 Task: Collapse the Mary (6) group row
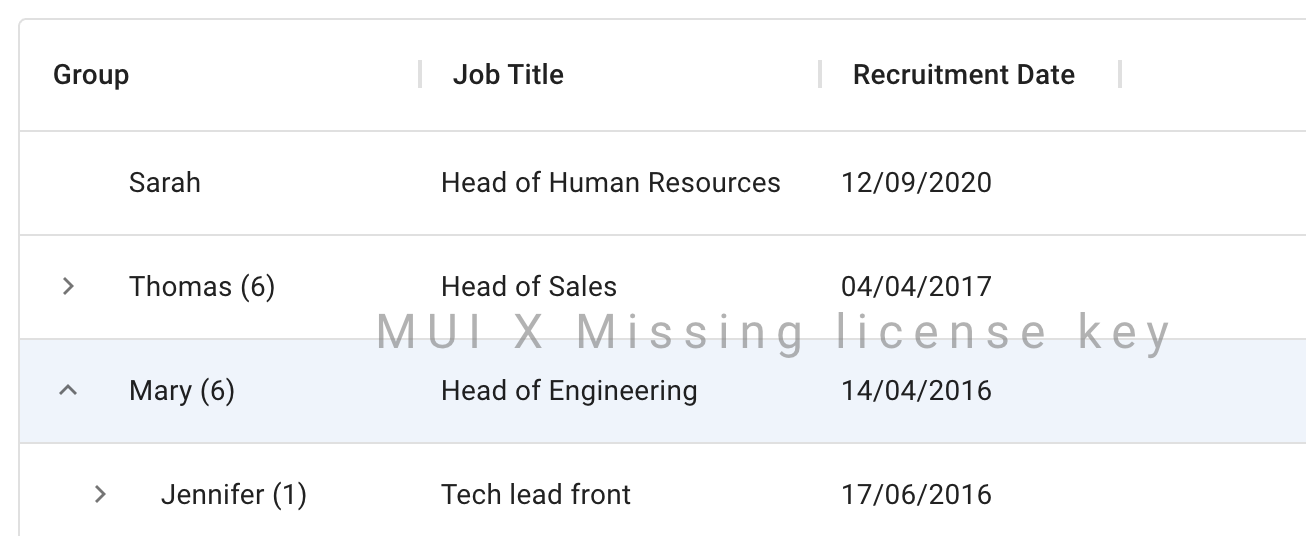point(68,391)
